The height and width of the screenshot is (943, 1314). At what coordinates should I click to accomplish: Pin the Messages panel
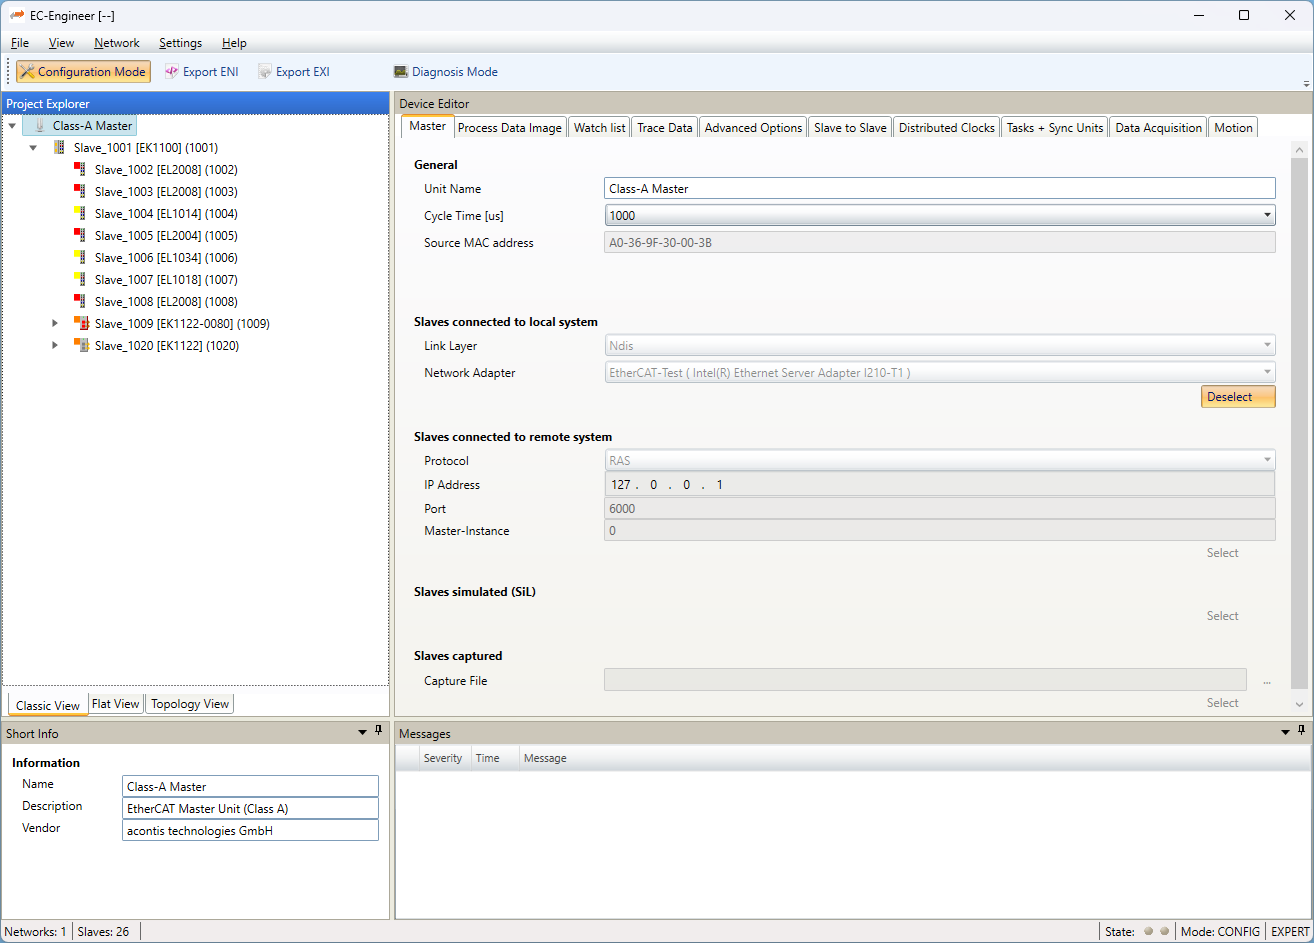click(1301, 732)
